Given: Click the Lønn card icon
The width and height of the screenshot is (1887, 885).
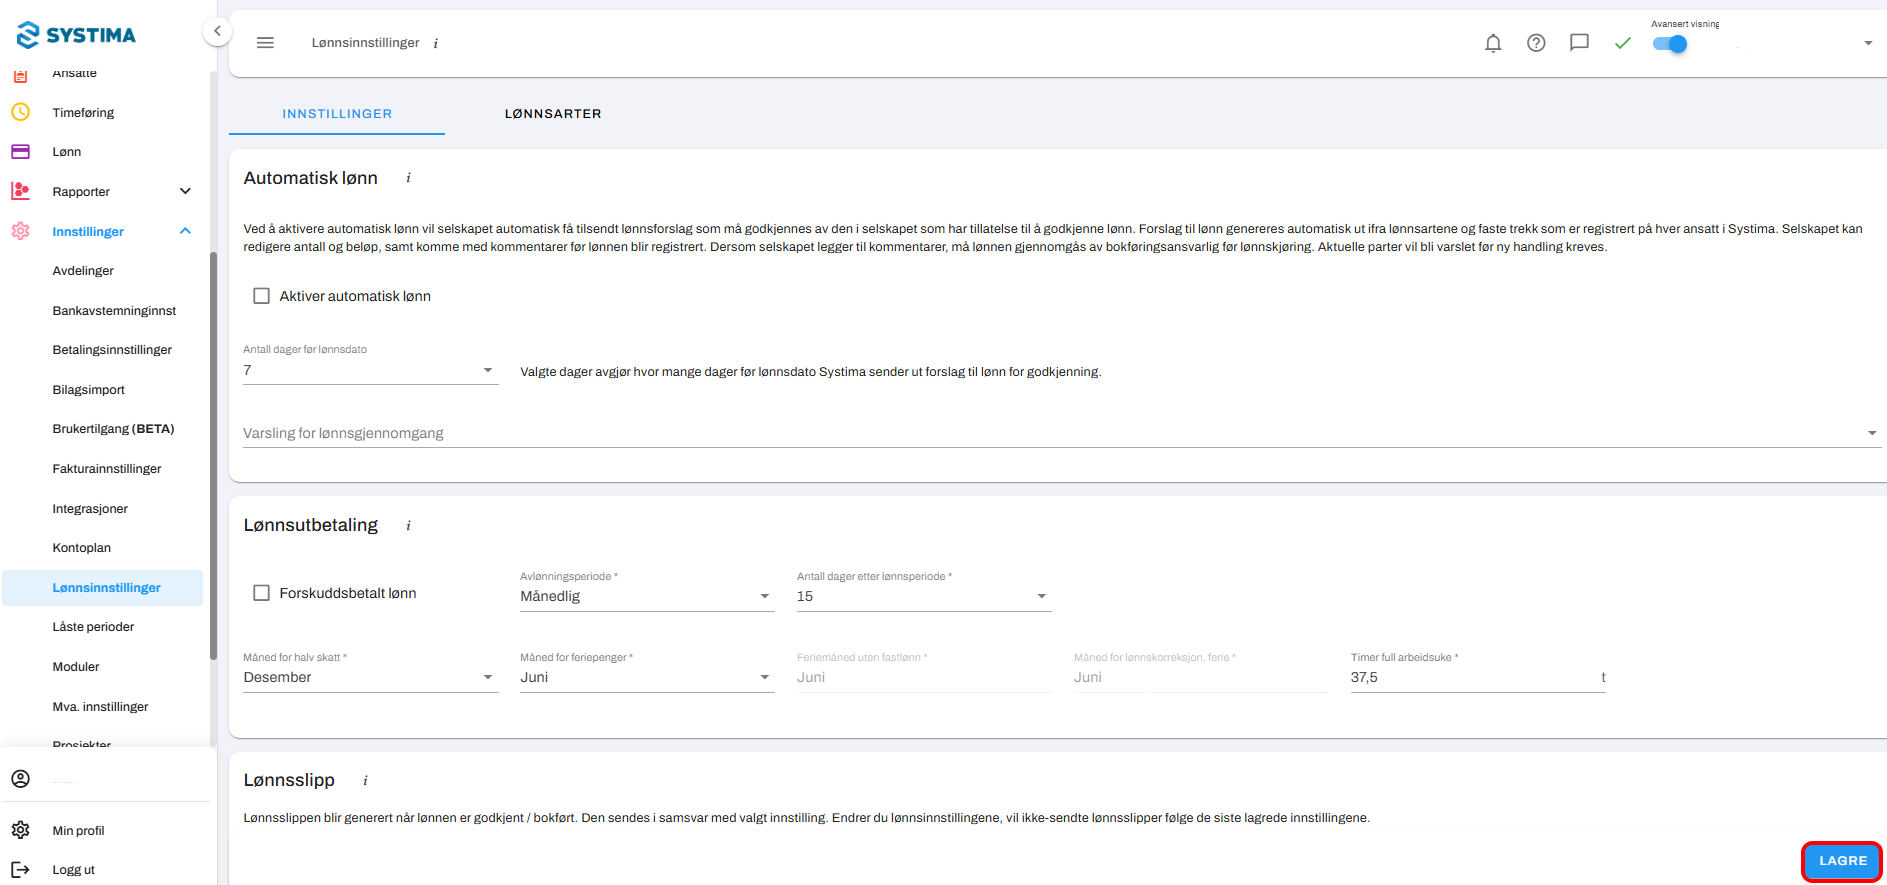Looking at the screenshot, I should [20, 152].
